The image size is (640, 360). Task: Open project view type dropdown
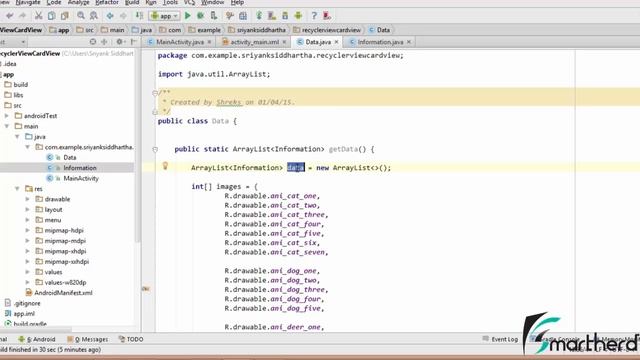12,42
